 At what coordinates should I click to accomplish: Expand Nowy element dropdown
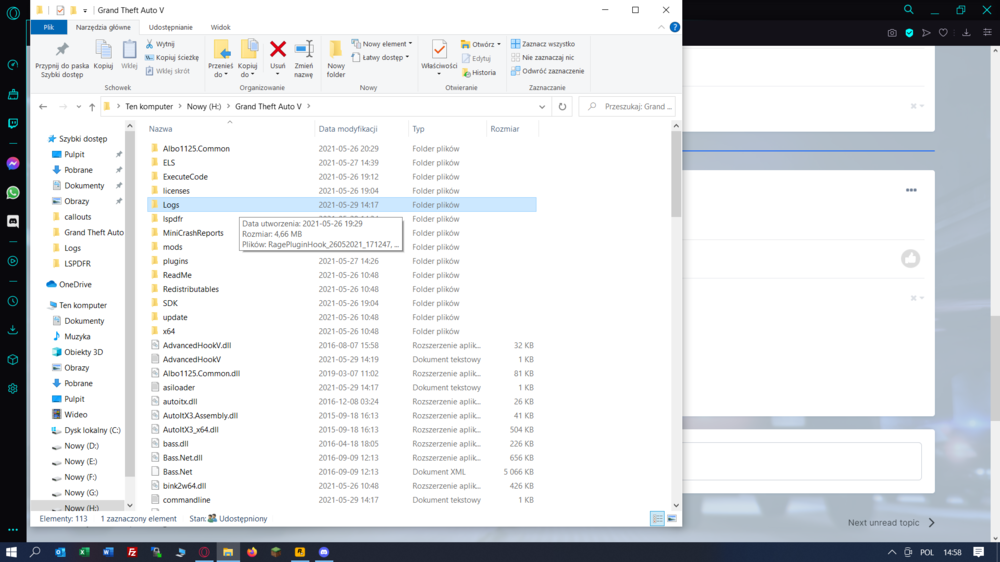point(383,44)
